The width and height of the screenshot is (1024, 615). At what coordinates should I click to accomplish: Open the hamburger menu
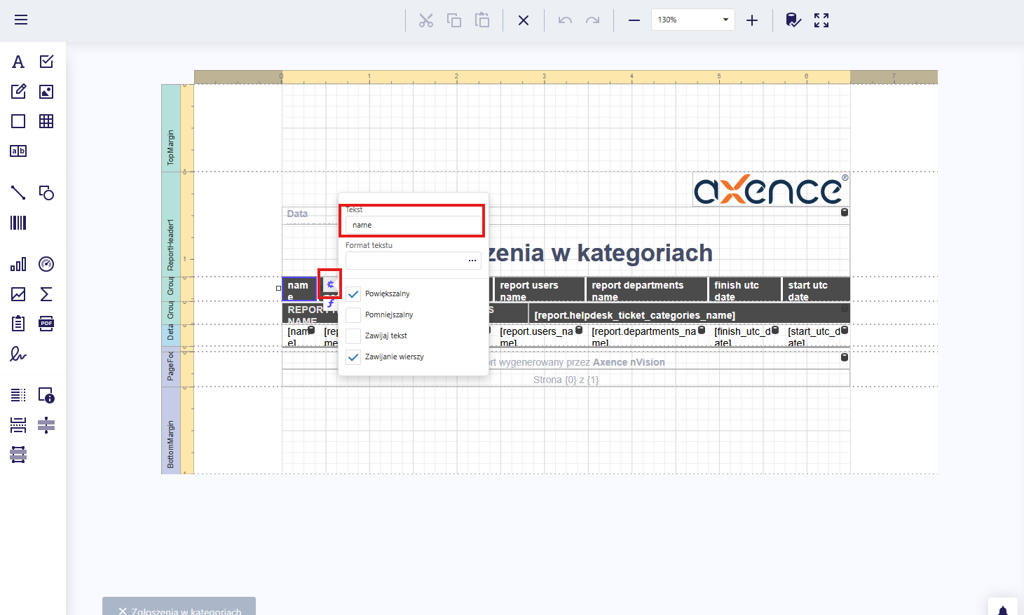coord(21,20)
